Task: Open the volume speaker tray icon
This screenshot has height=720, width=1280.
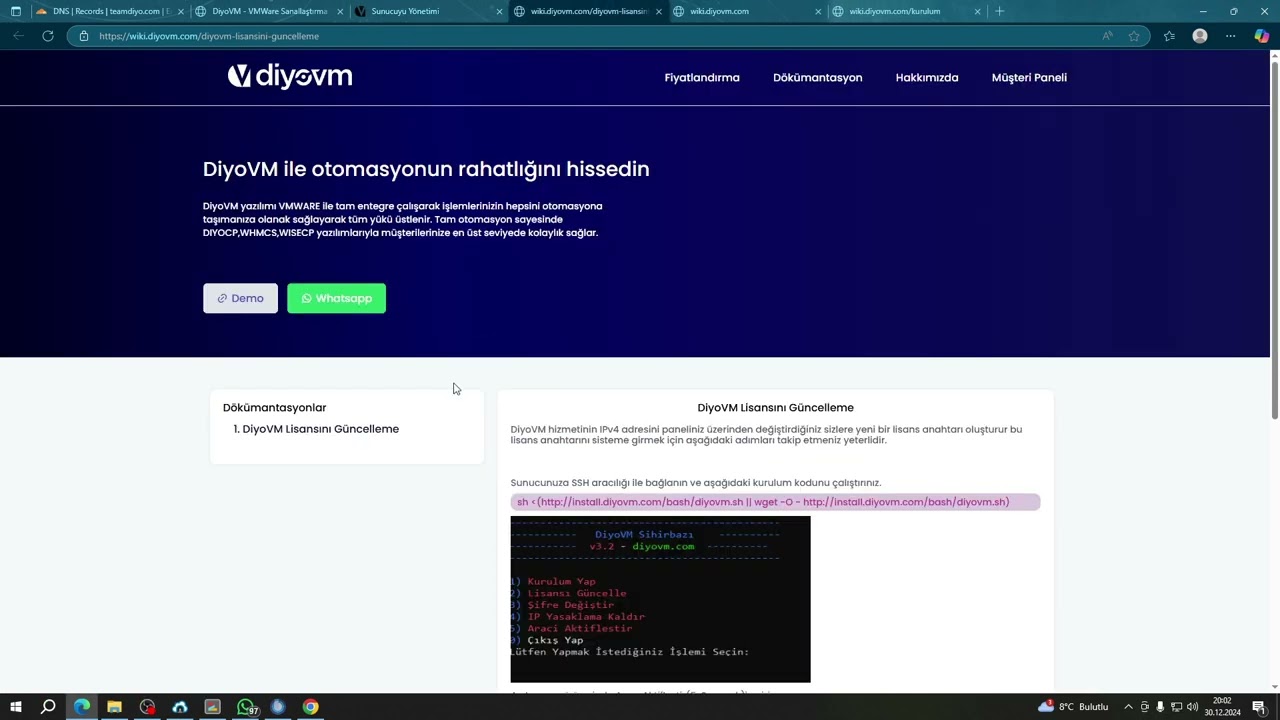Action: [x=1192, y=707]
